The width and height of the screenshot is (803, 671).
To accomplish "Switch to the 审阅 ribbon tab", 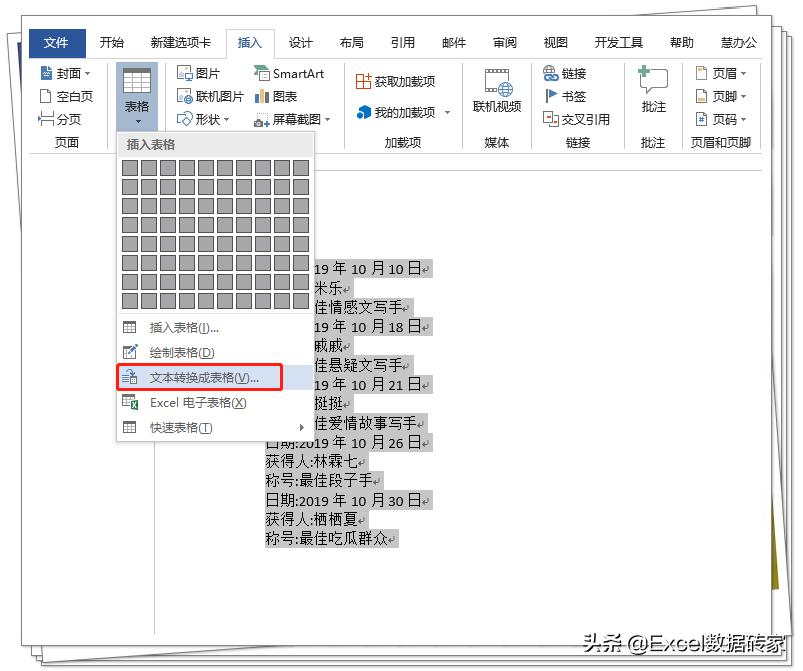I will 504,42.
